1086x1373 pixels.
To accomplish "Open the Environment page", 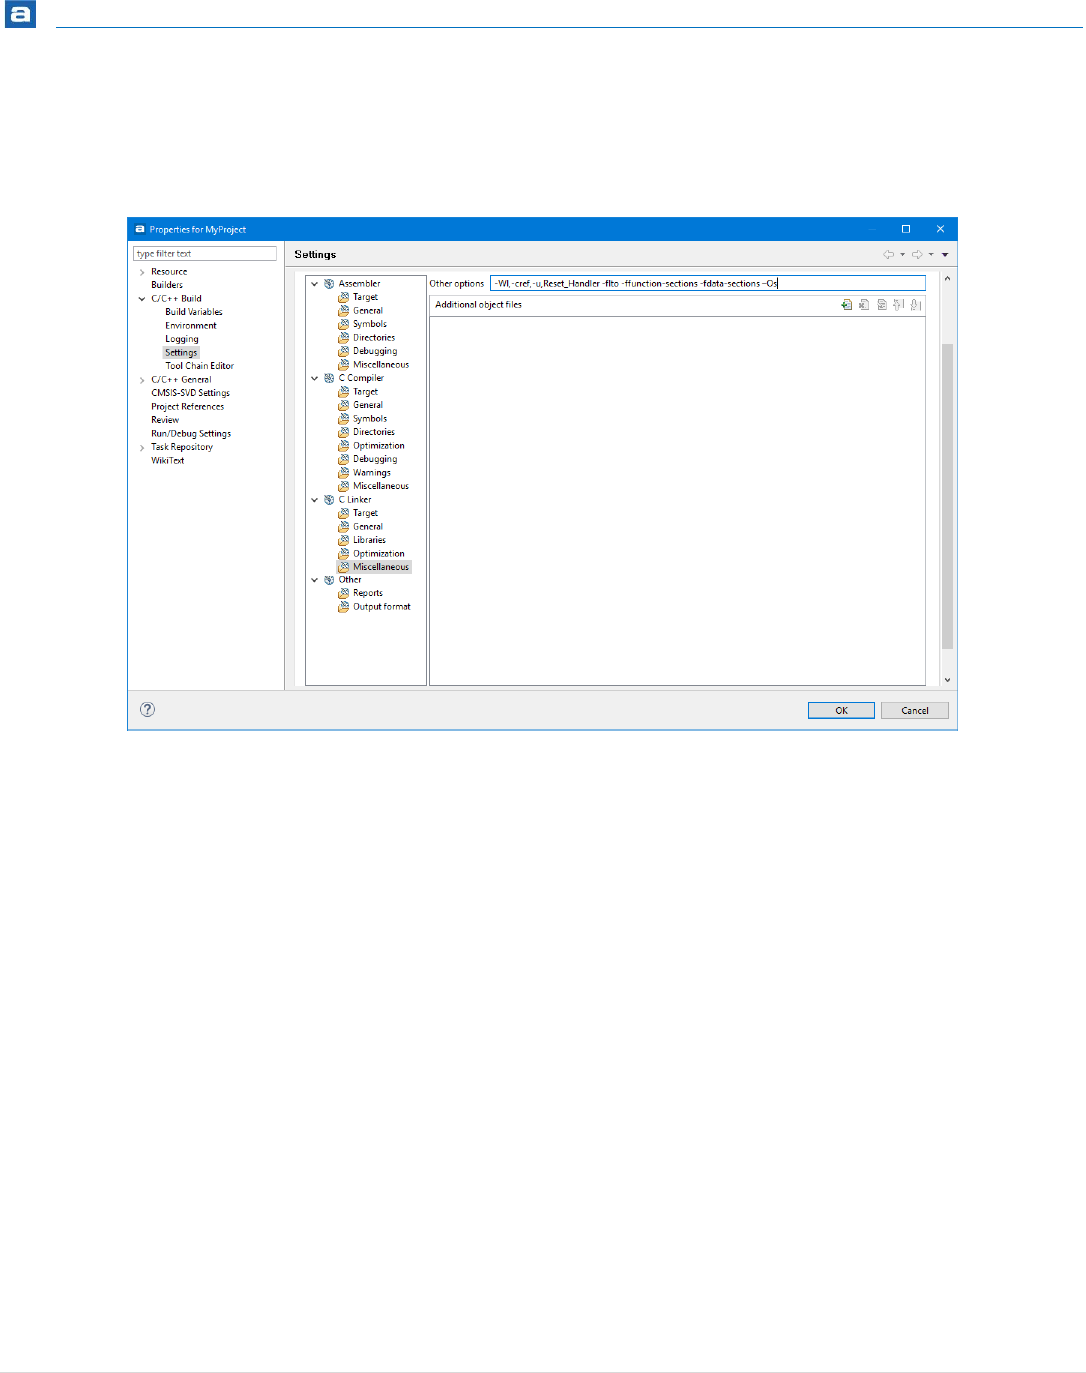I will tap(190, 326).
